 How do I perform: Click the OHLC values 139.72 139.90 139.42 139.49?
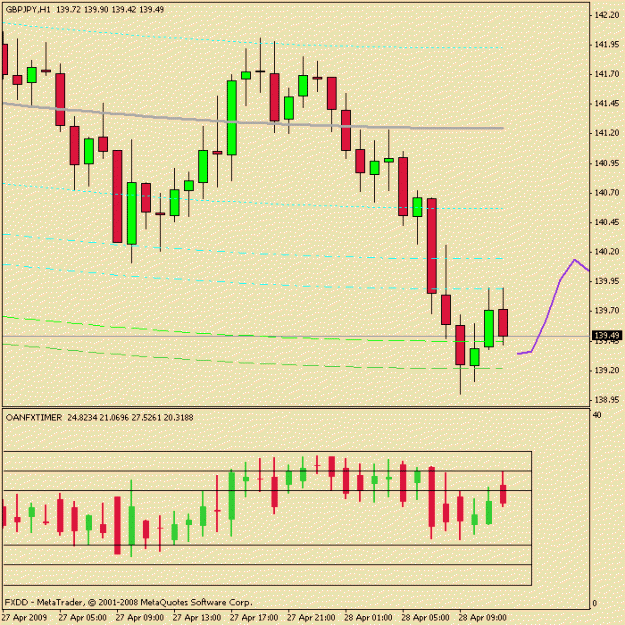[x=110, y=9]
